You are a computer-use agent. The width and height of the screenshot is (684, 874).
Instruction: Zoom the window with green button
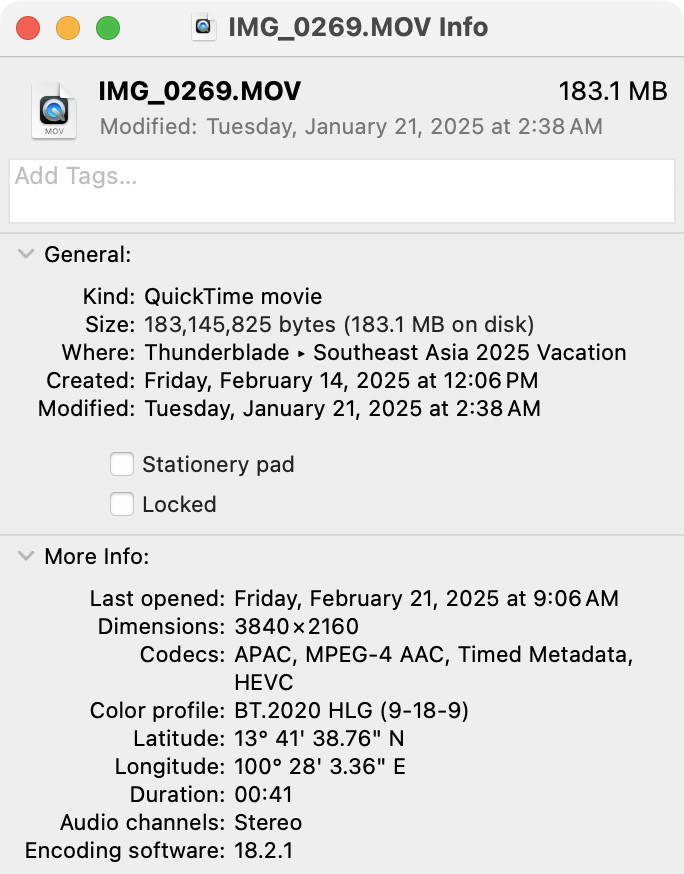pyautogui.click(x=108, y=28)
